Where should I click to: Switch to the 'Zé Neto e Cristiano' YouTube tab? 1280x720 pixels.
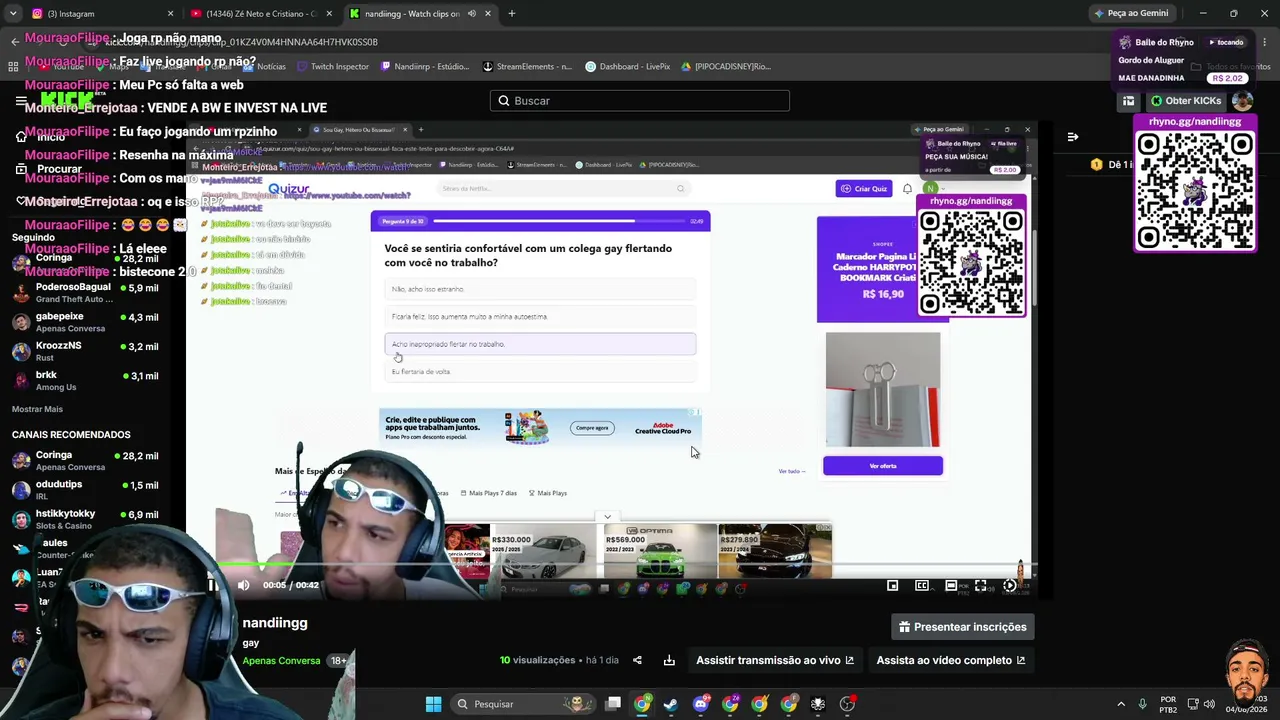pyautogui.click(x=261, y=14)
